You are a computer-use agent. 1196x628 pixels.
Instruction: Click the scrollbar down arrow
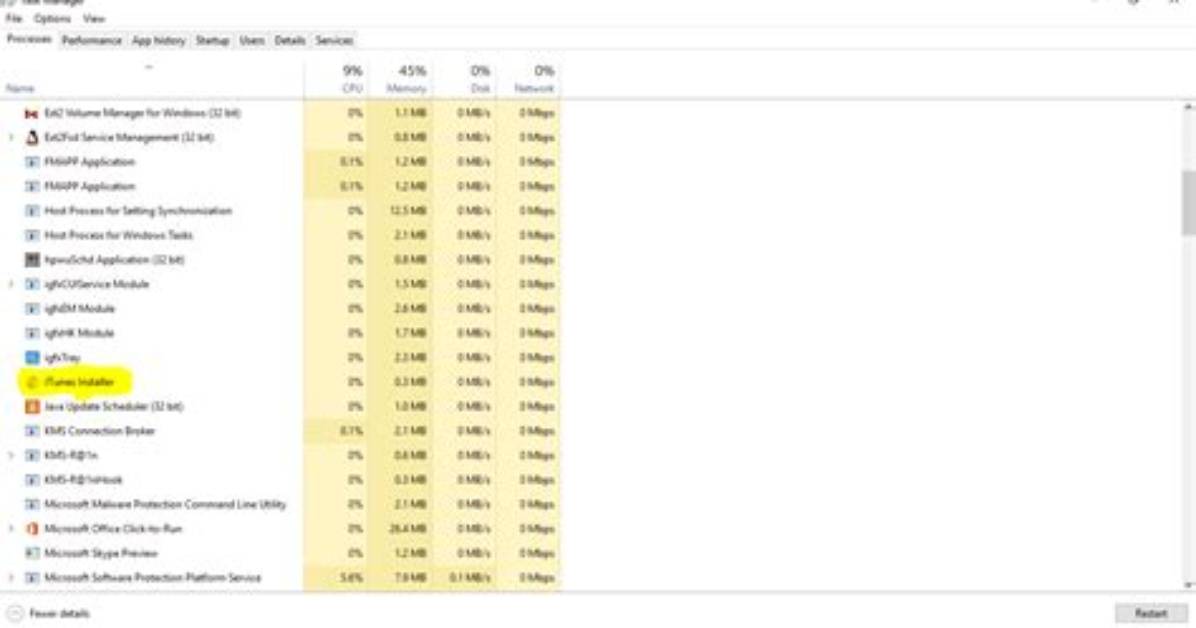click(x=1188, y=585)
